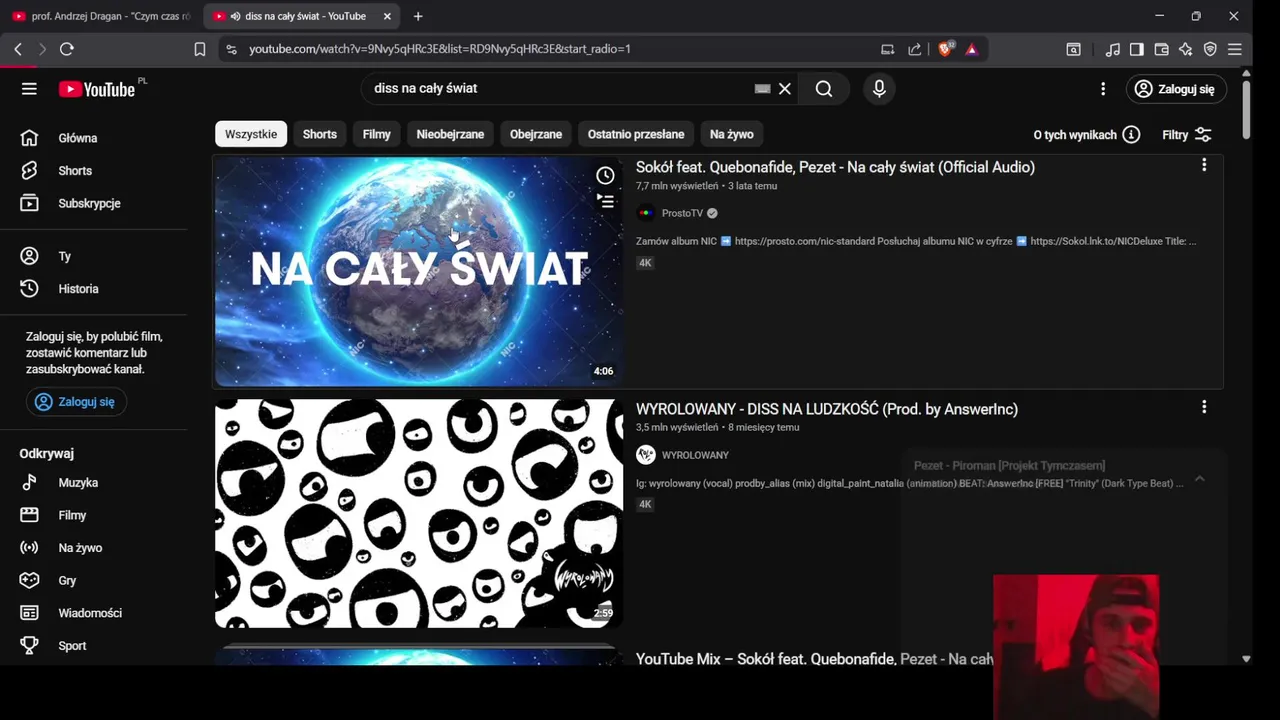Open the Brave VPN shield icon
The height and width of the screenshot is (720, 1280).
click(1210, 49)
